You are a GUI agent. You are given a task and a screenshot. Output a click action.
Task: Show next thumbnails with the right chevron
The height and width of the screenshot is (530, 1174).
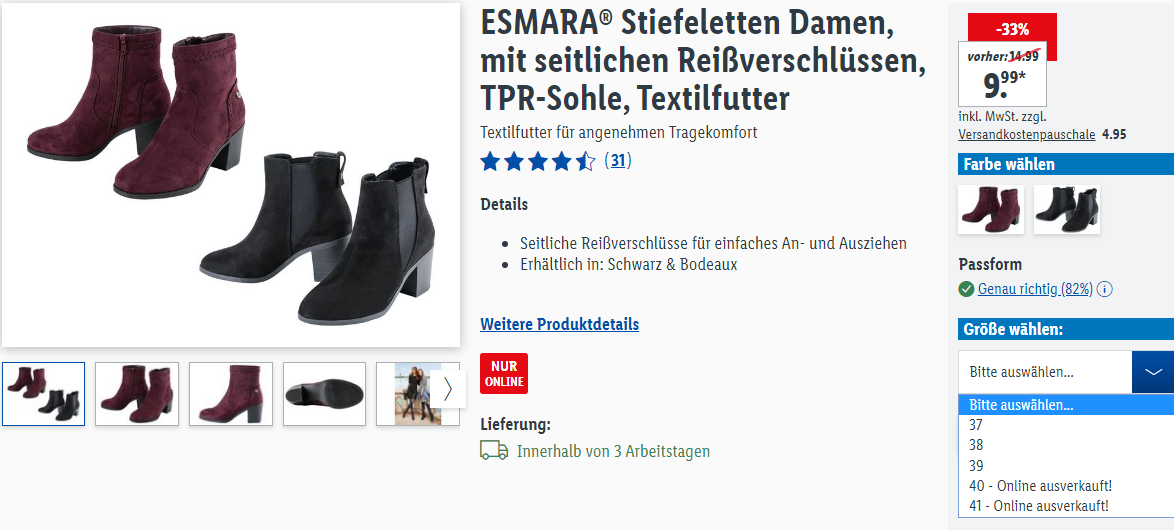[x=448, y=389]
